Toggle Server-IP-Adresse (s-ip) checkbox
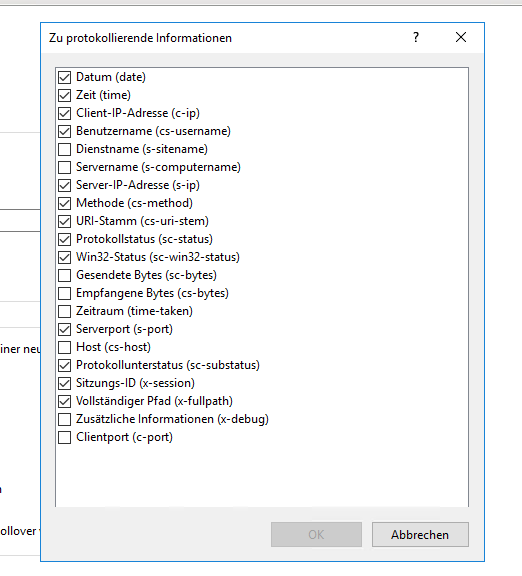 (65, 185)
